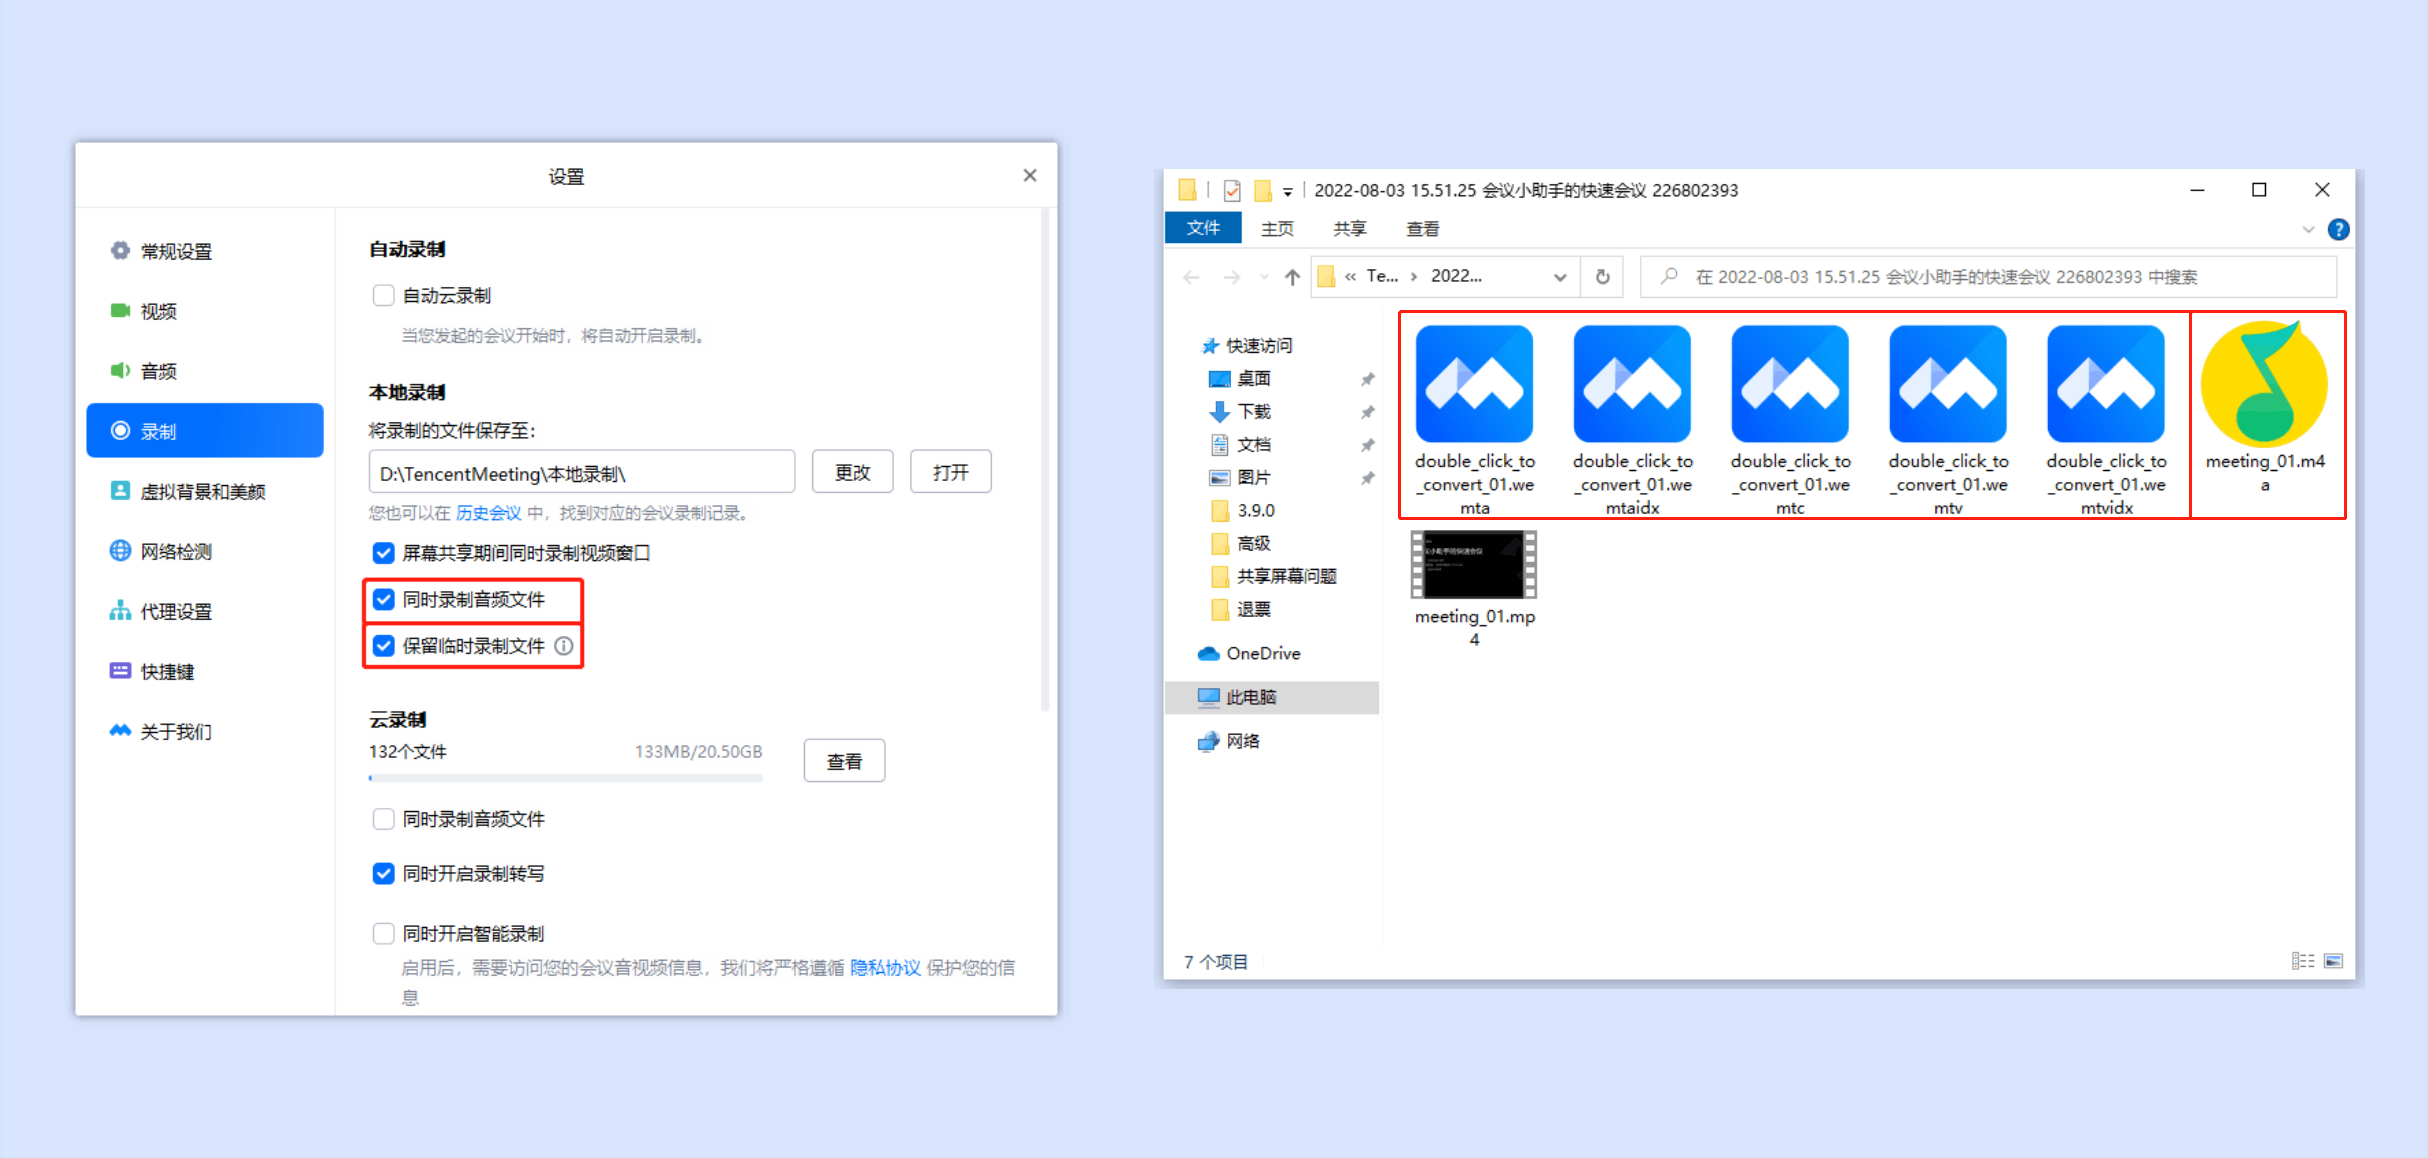The width and height of the screenshot is (2428, 1158).
Task: Select the double_click_to_convert_01.wemtc file
Action: 1790,419
